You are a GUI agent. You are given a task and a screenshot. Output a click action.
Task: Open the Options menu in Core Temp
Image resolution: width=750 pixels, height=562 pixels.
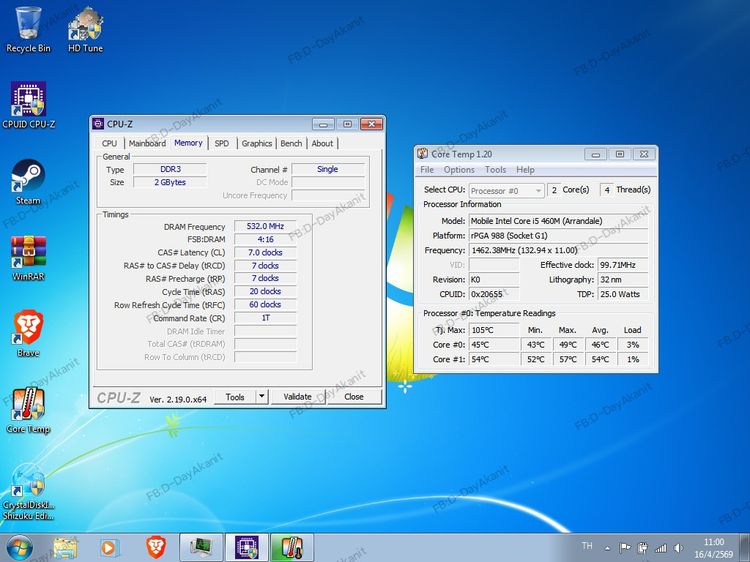pos(459,170)
